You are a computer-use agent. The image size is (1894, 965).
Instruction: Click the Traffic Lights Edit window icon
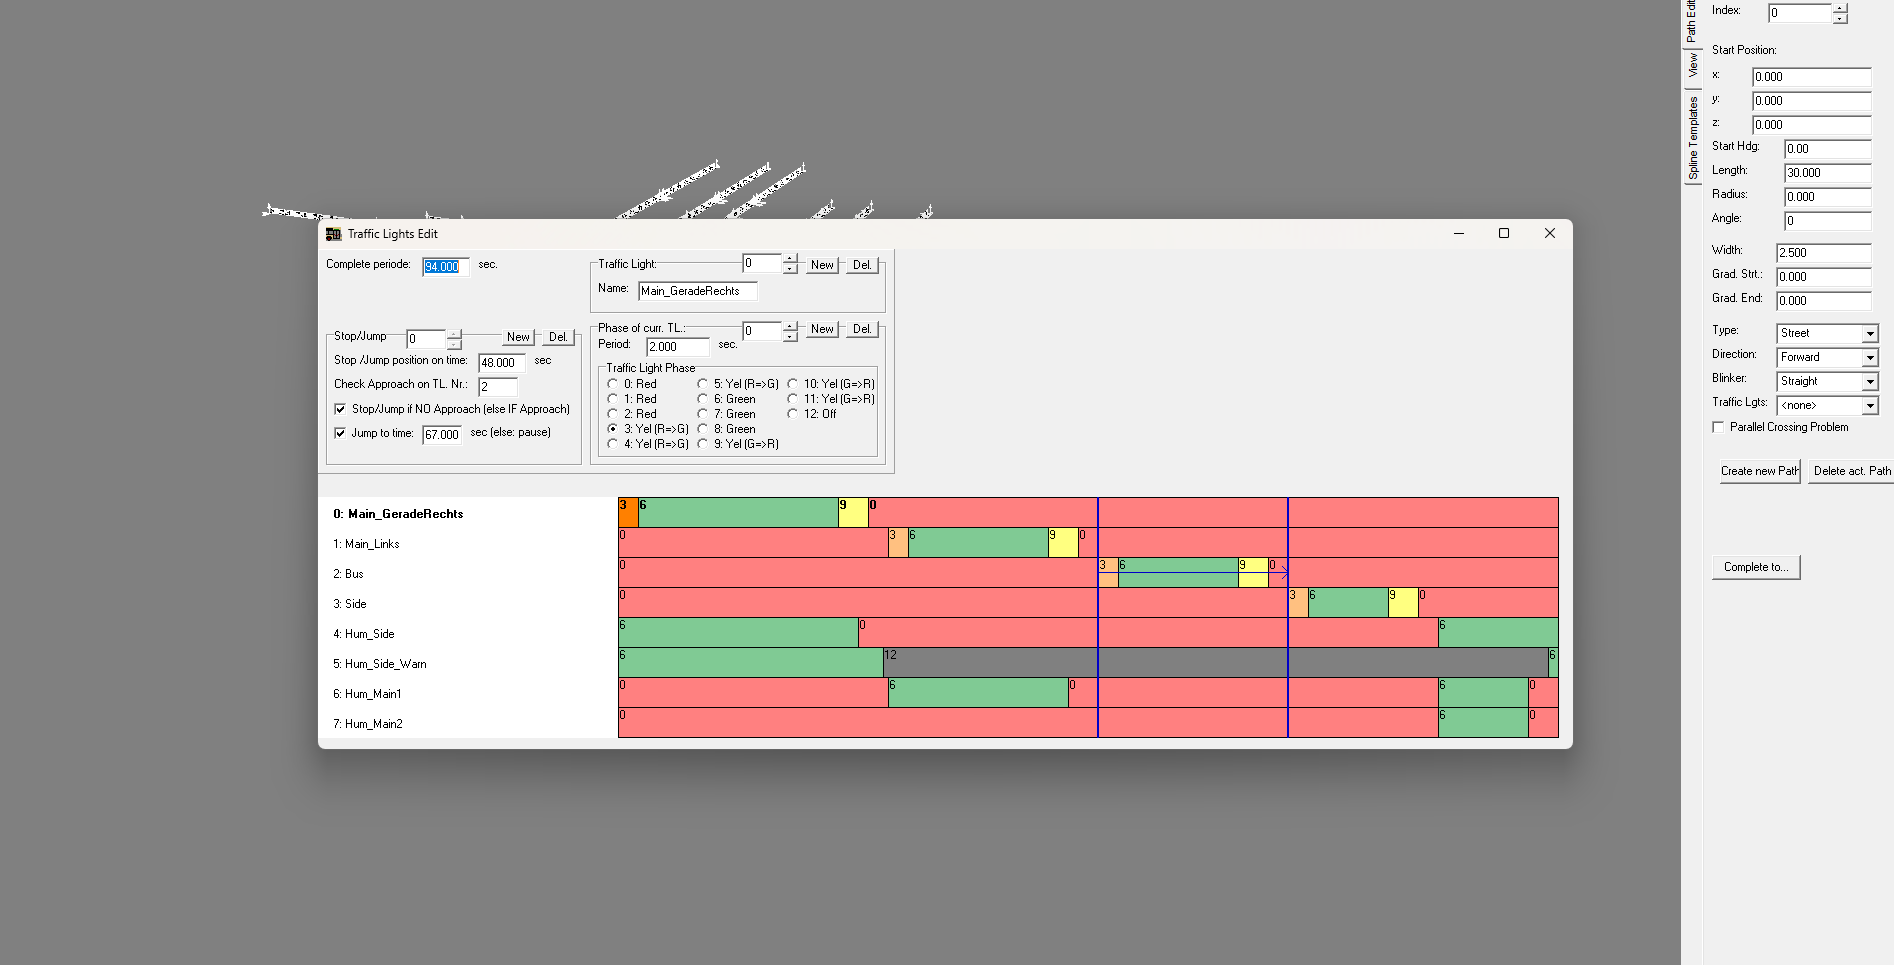pos(334,234)
